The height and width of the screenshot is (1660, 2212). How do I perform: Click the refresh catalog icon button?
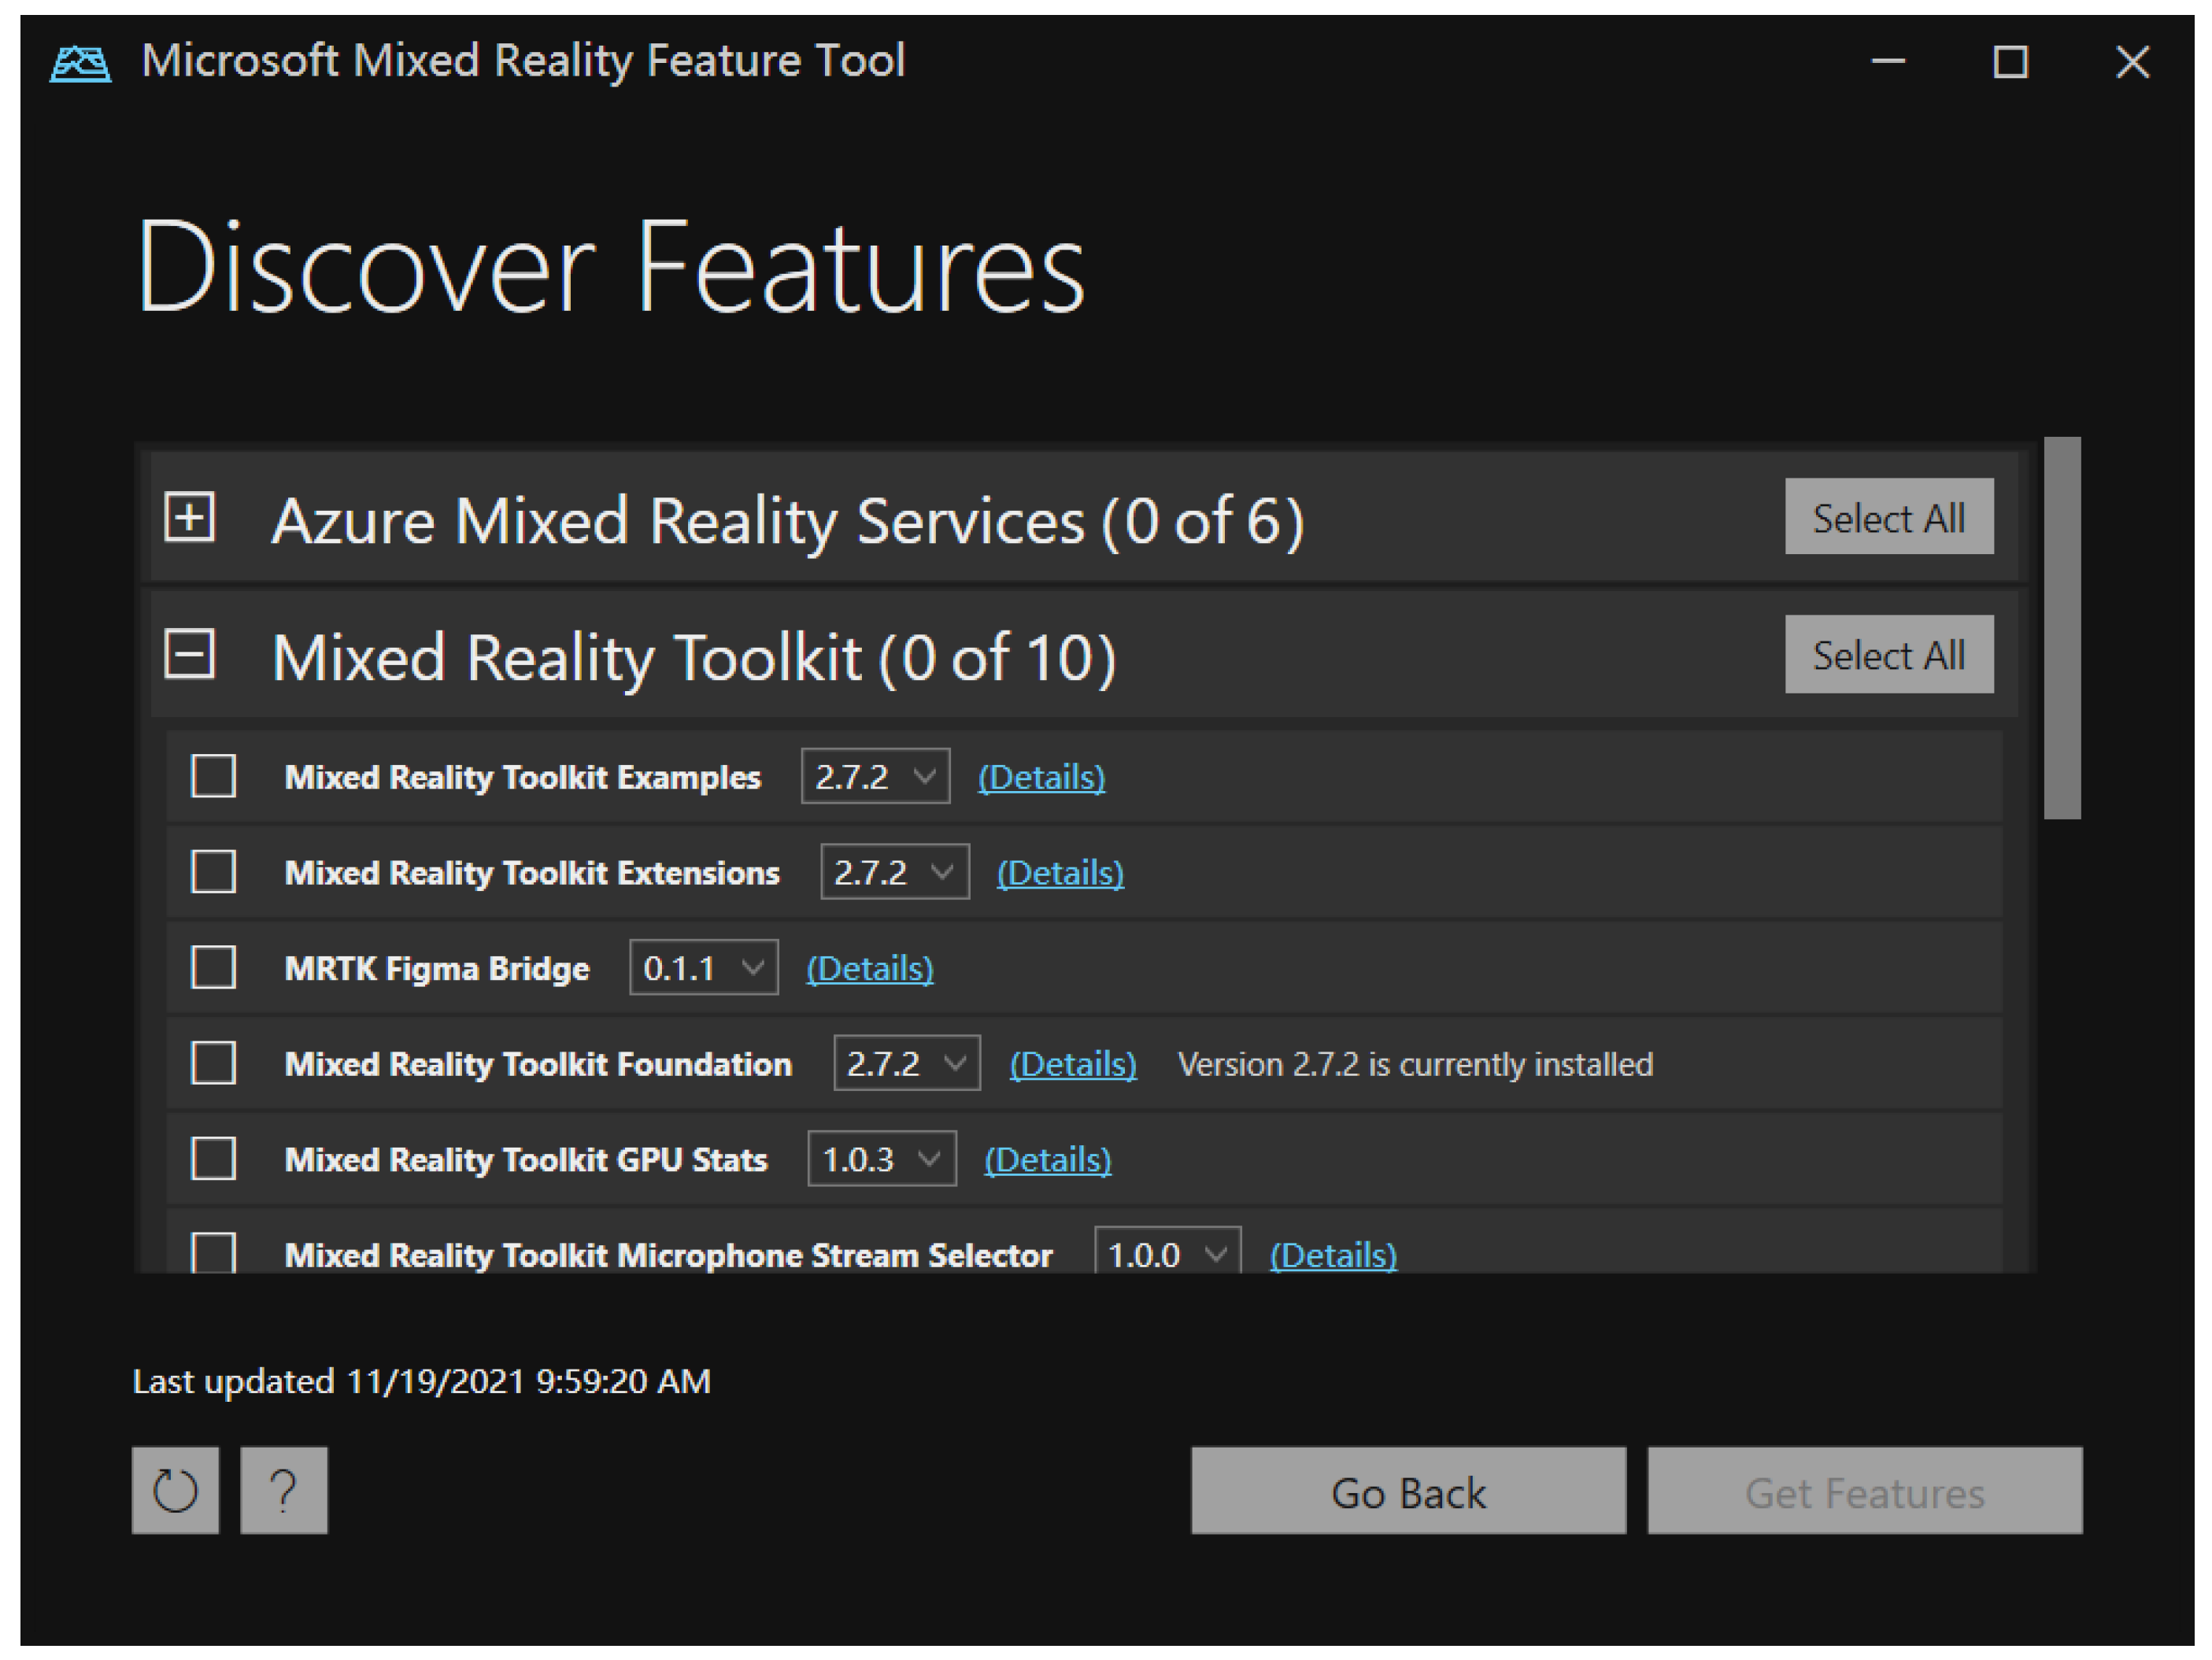point(175,1490)
